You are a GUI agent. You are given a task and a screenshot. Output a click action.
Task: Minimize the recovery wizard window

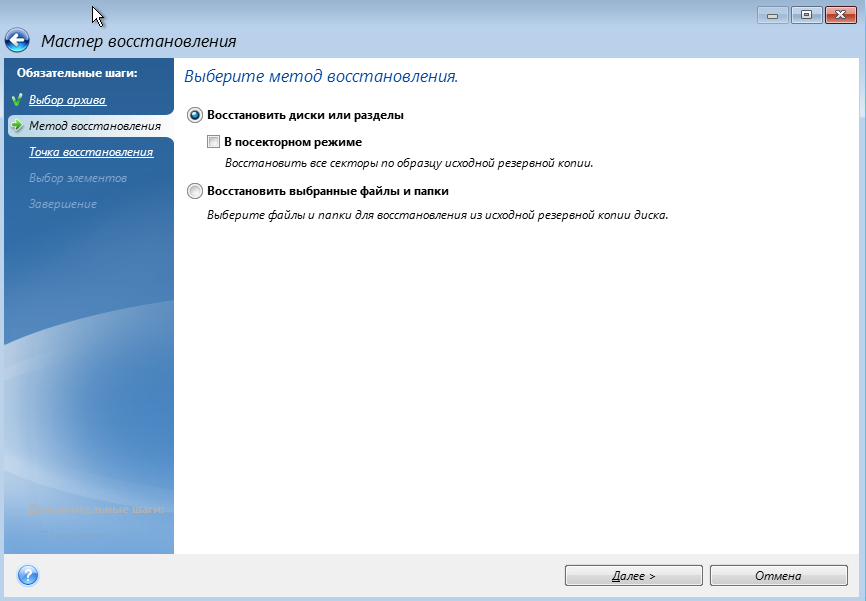(x=772, y=15)
